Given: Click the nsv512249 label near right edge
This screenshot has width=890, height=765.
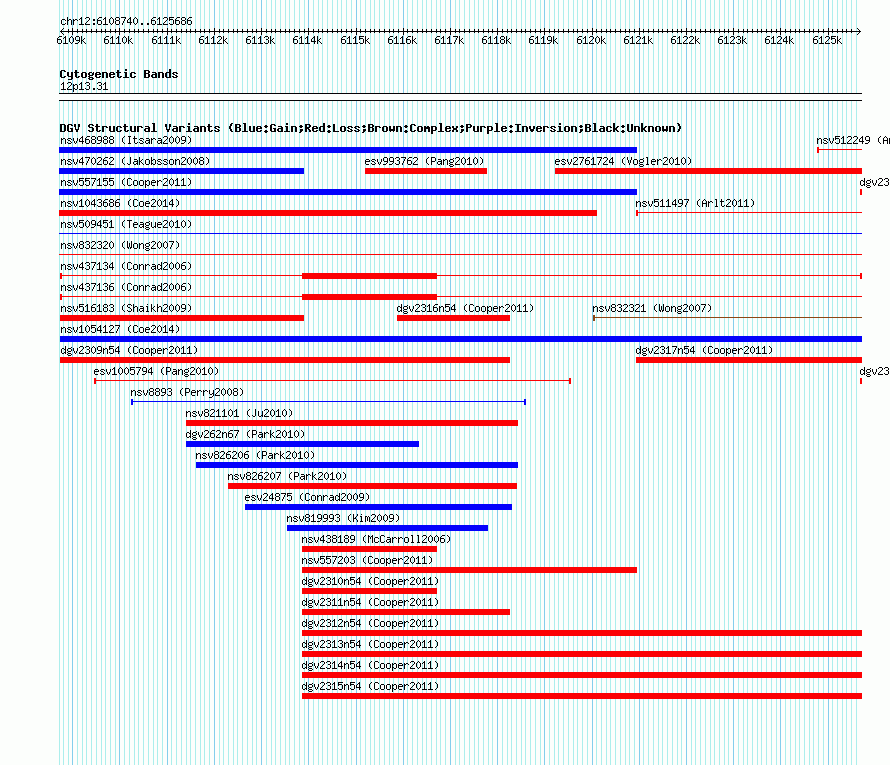Looking at the screenshot, I should 853,140.
